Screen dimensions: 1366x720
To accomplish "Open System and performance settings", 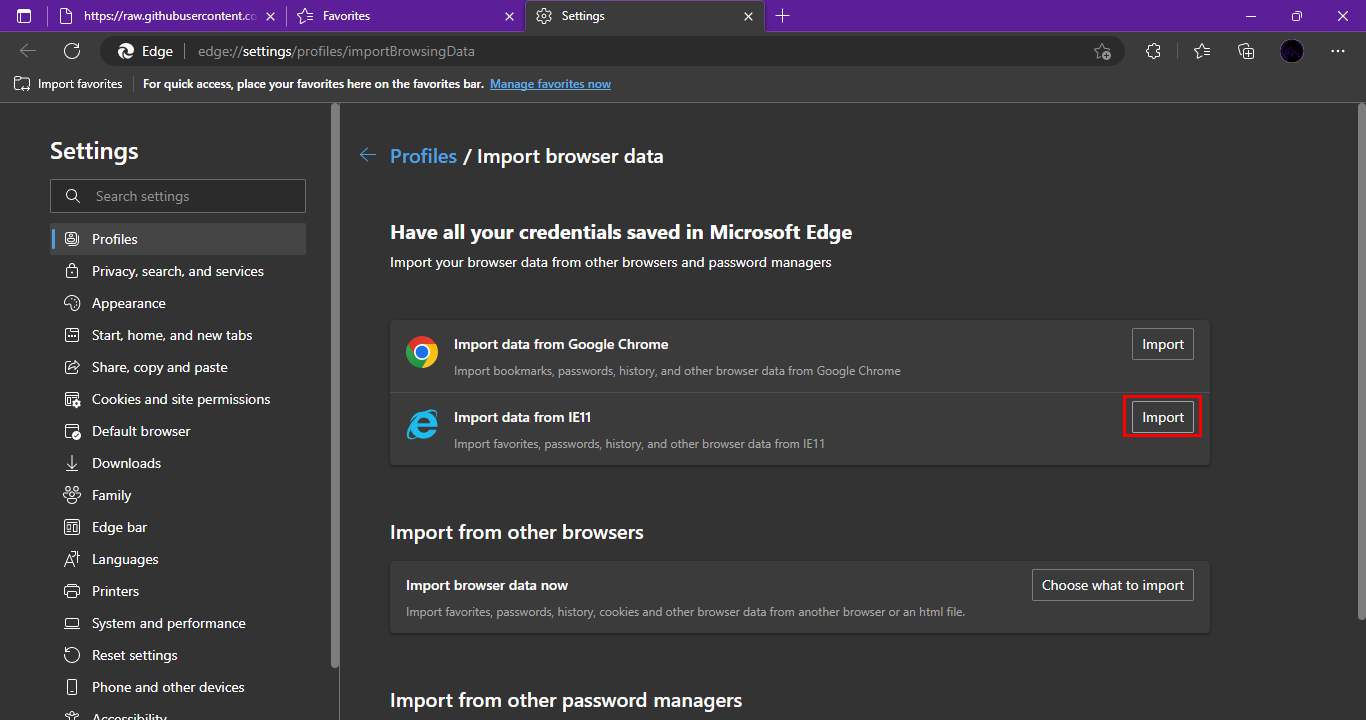I will click(178, 623).
